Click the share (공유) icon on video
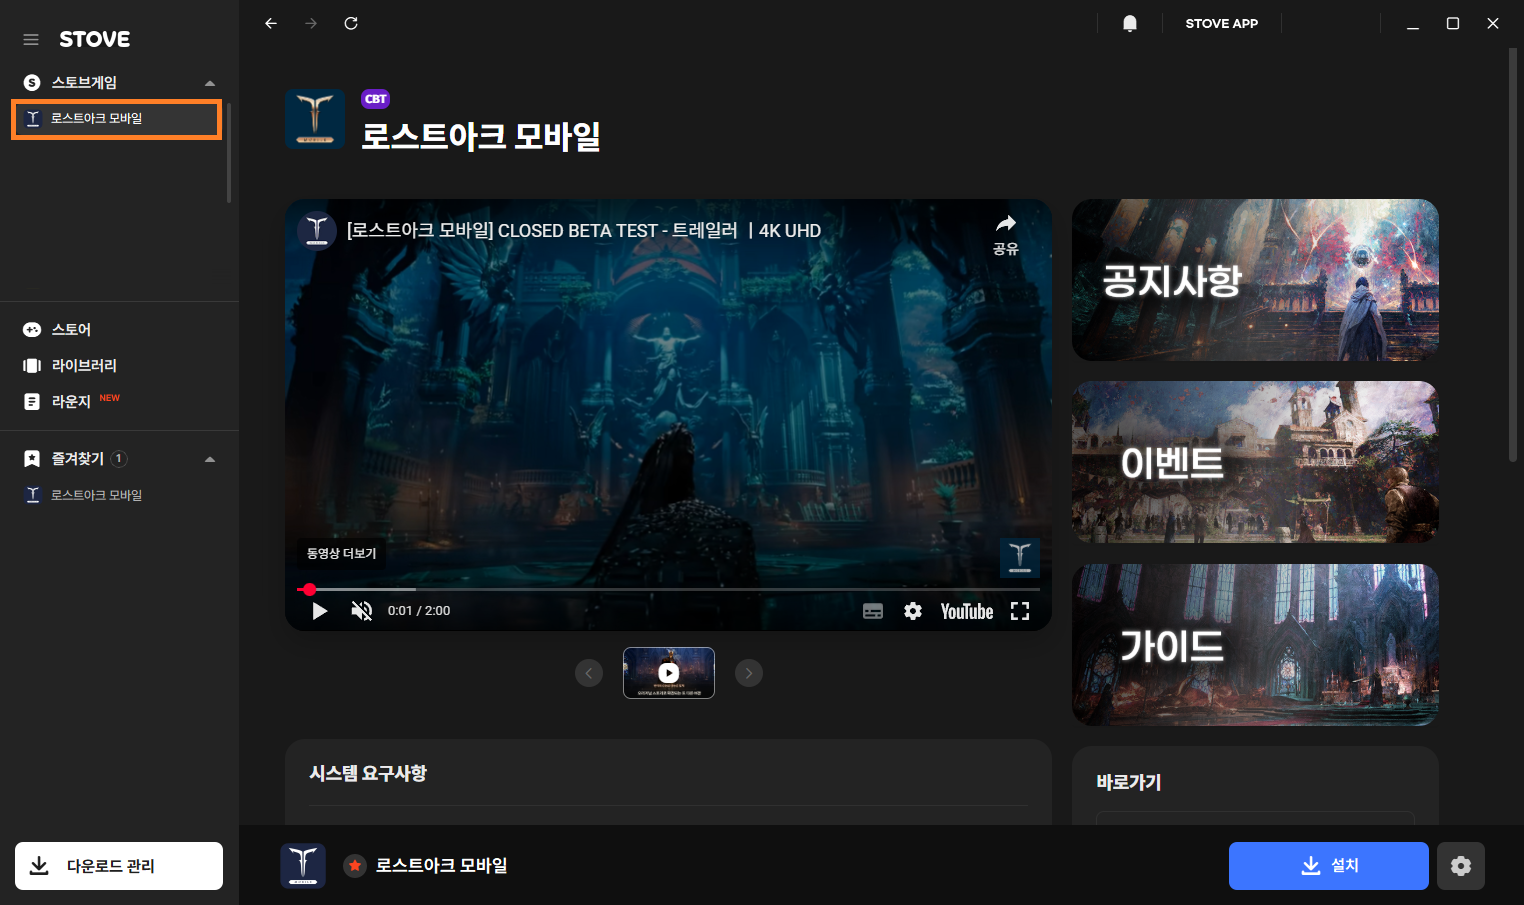 (1005, 233)
